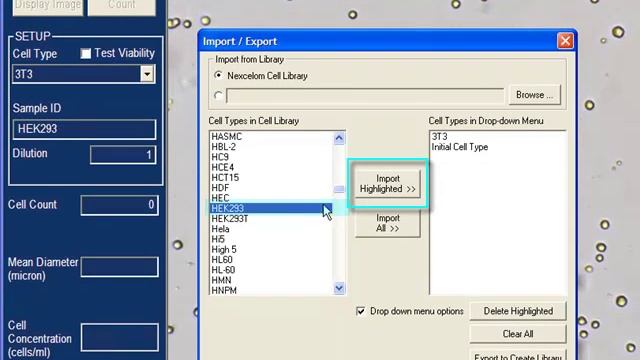
Task: Select High 5 in the cell library list
Action: click(271, 249)
